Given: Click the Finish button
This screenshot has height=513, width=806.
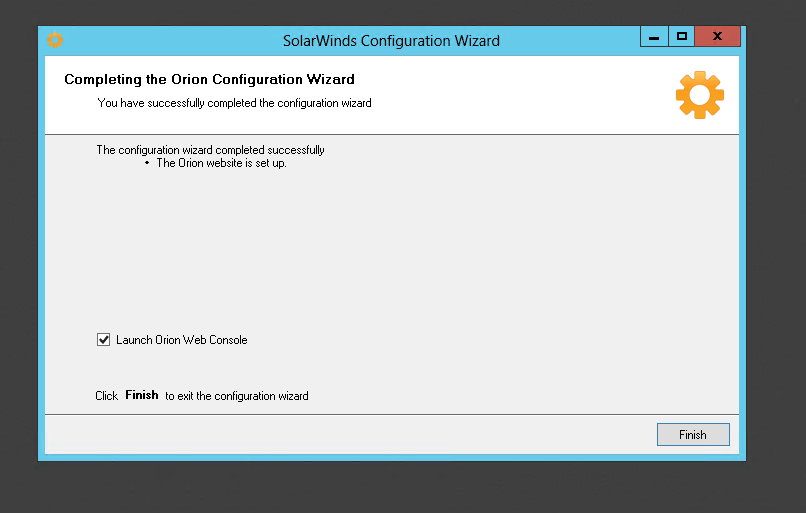Looking at the screenshot, I should pyautogui.click(x=693, y=434).
